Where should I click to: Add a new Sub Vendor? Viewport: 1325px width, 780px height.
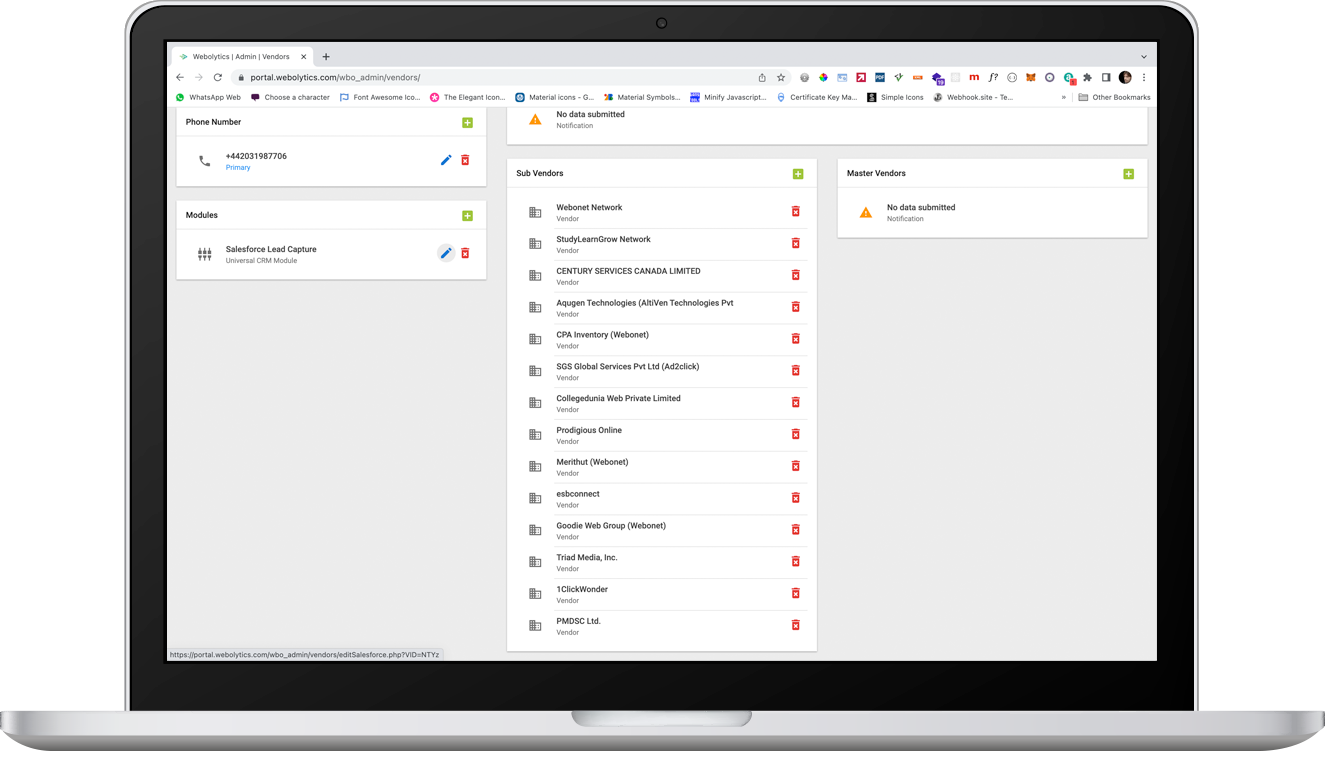click(798, 173)
